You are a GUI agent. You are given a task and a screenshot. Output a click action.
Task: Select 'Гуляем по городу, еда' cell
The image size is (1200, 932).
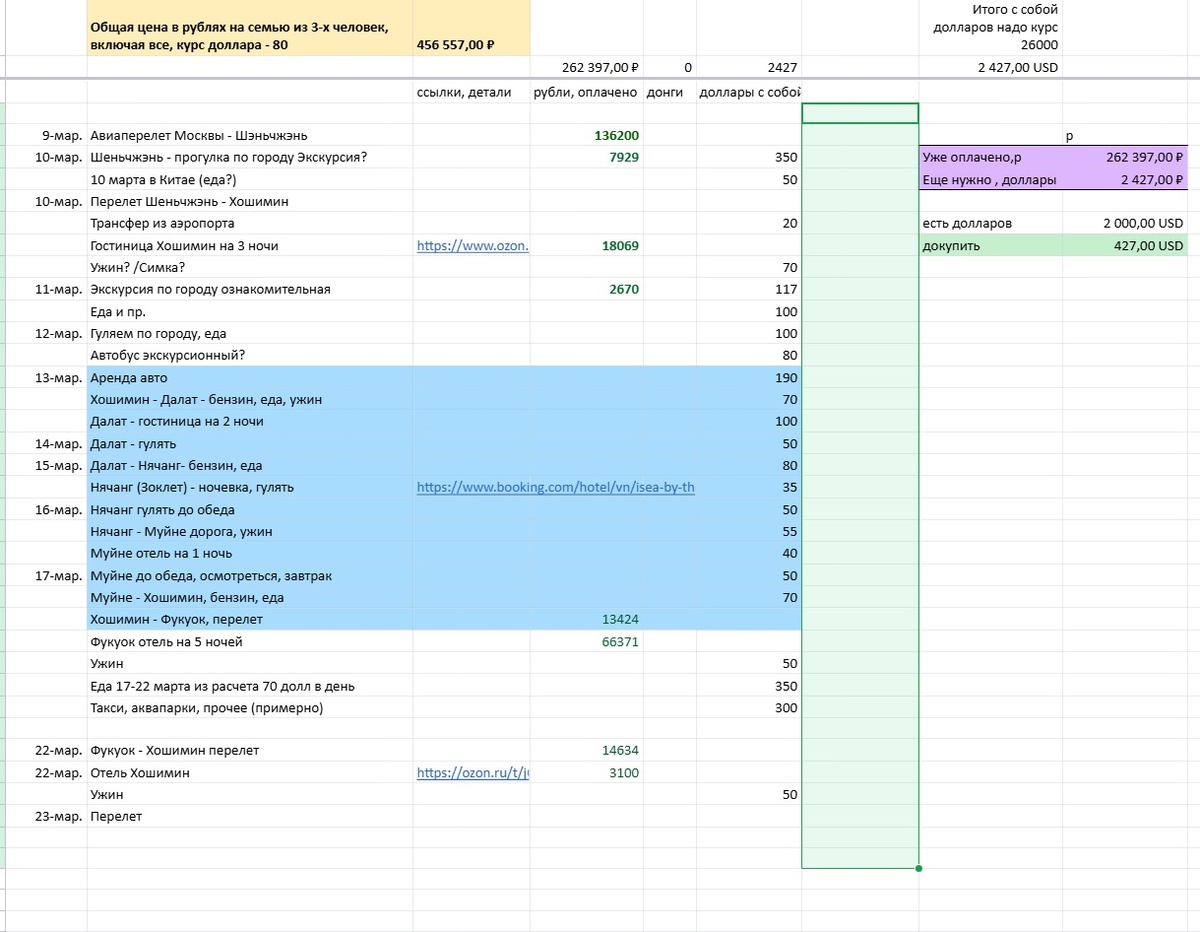pyautogui.click(x=250, y=334)
